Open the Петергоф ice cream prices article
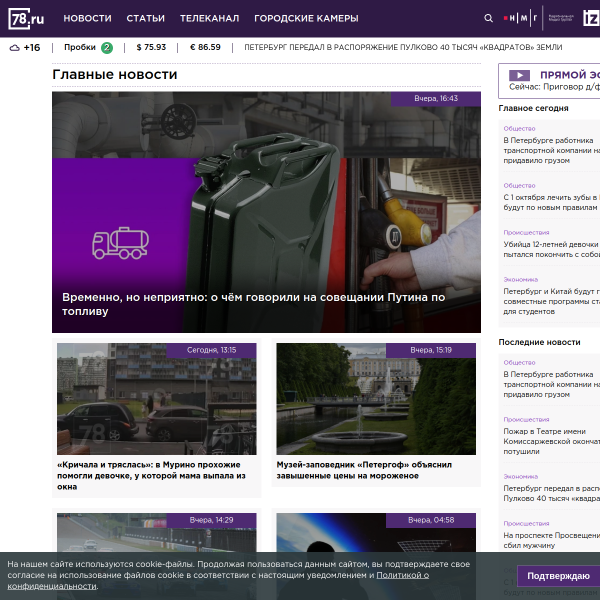Image resolution: width=600 pixels, height=600 pixels. (364, 470)
